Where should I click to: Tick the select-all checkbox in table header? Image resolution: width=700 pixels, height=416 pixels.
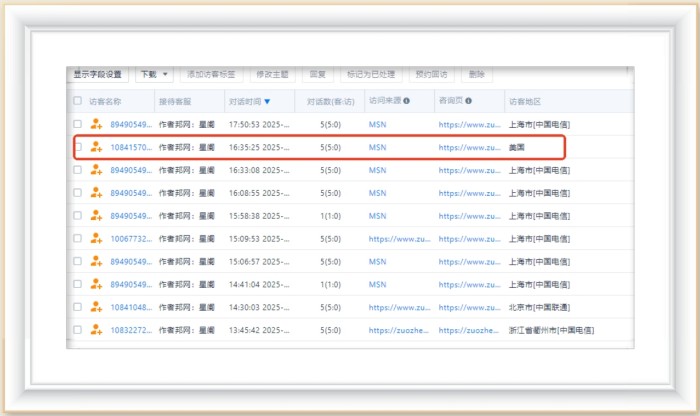78,101
